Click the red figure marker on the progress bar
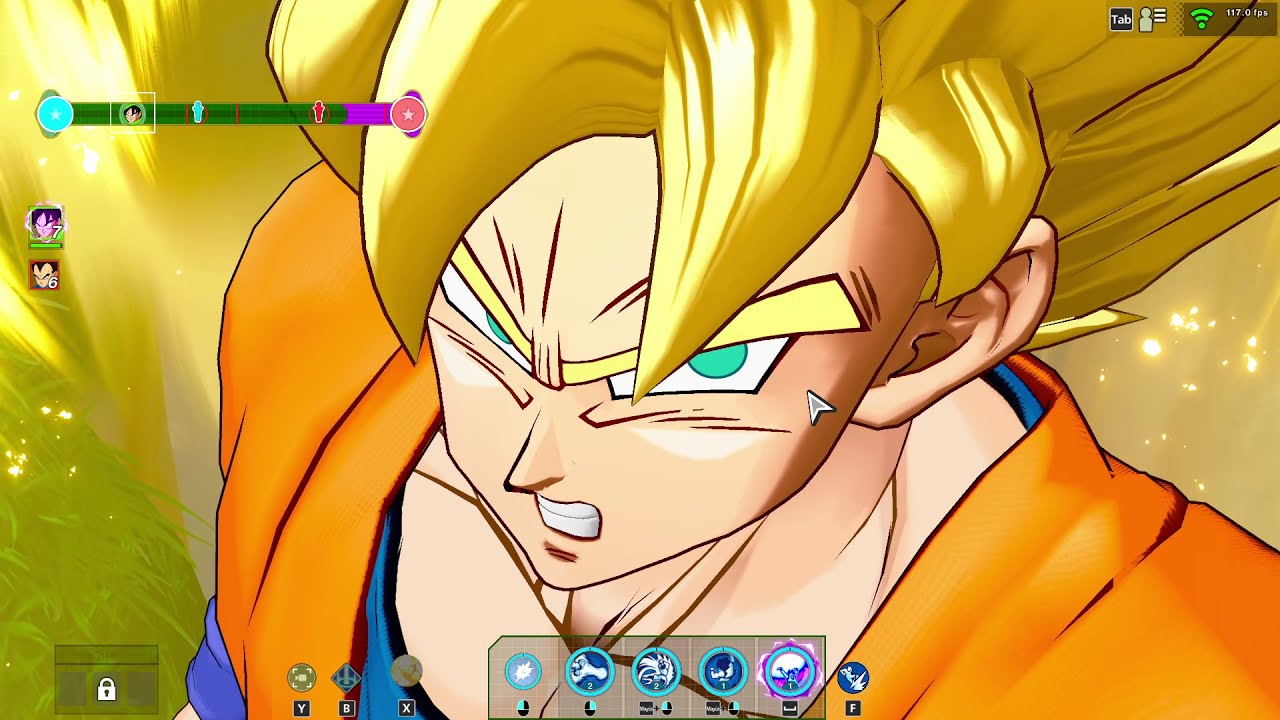Viewport: 1280px width, 720px height. [319, 112]
